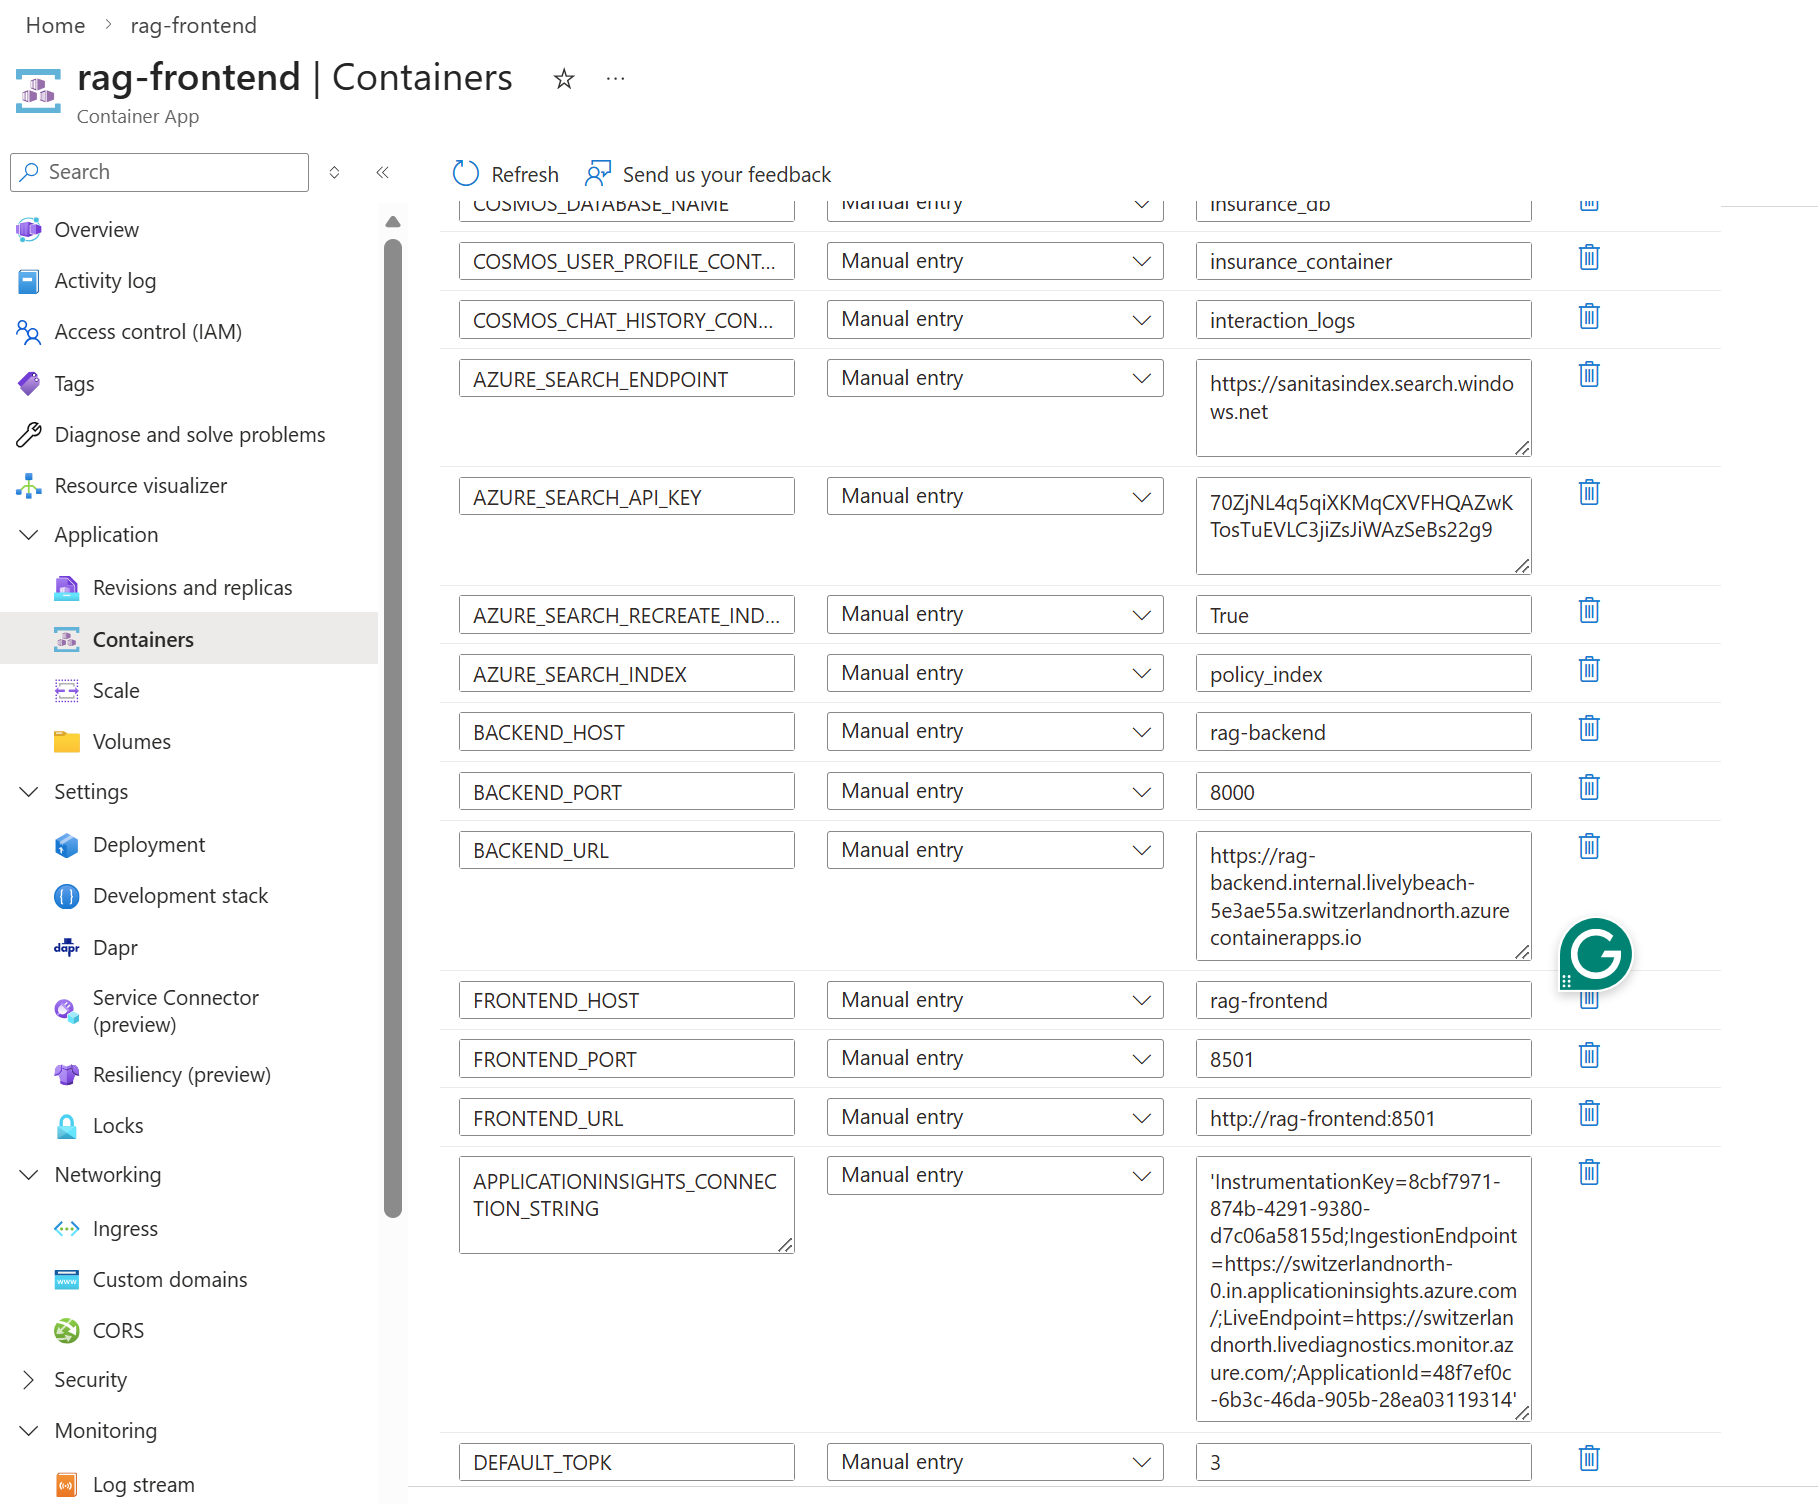This screenshot has height=1504, width=1818.
Task: Open Revisions and replicas page
Action: click(192, 588)
